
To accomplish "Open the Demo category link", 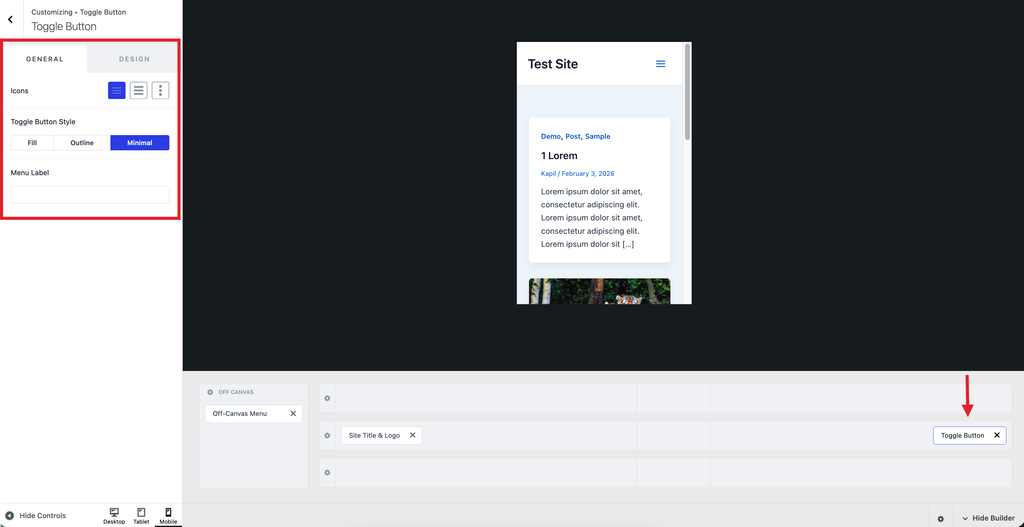I will click(551, 136).
